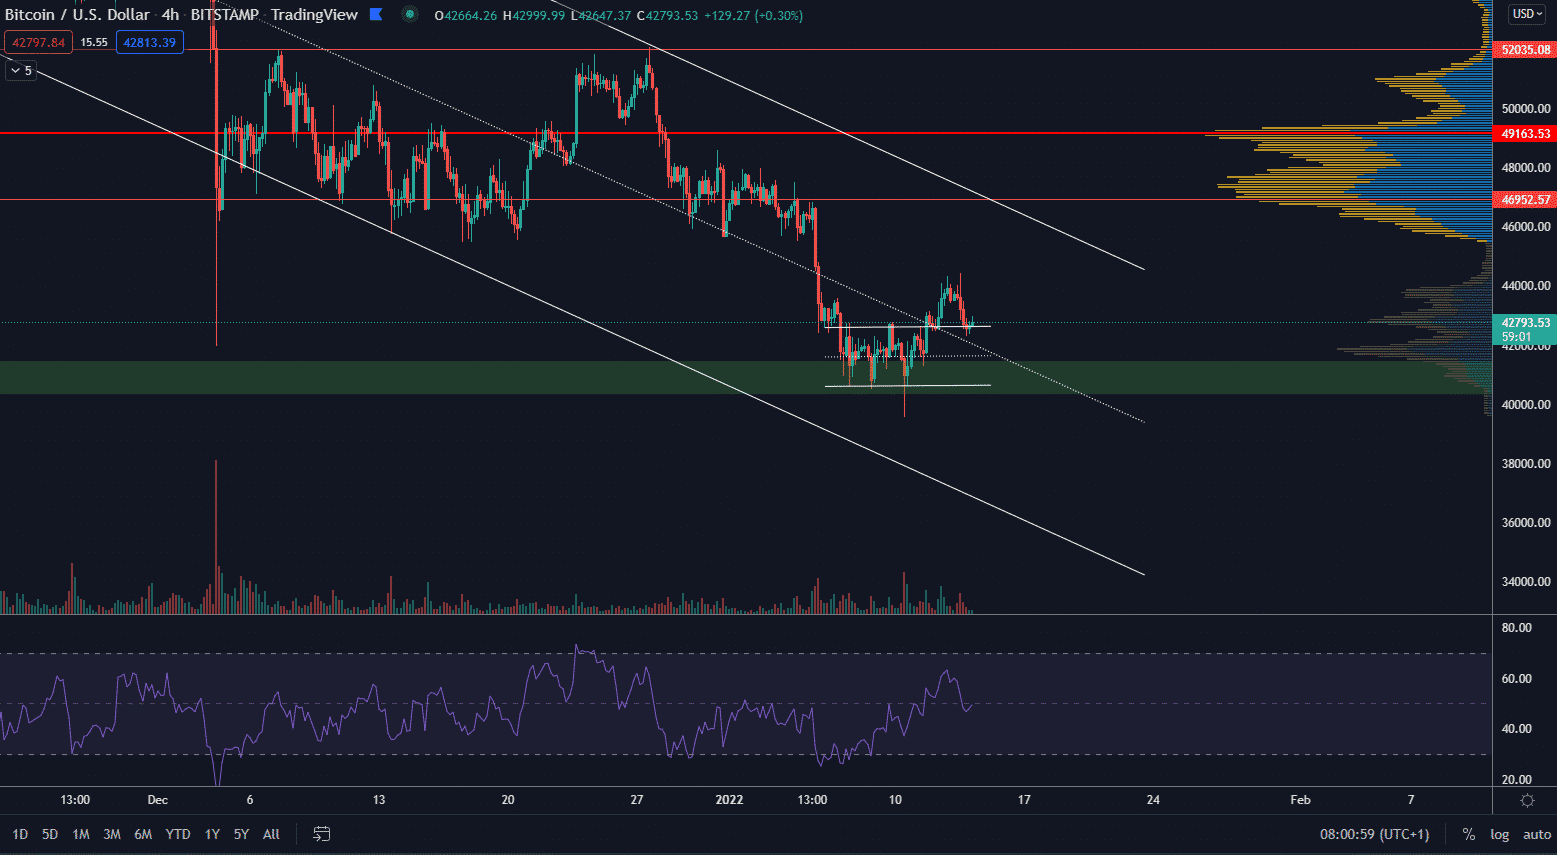Expand the collapsed indicators legend showing 5

[x=20, y=70]
